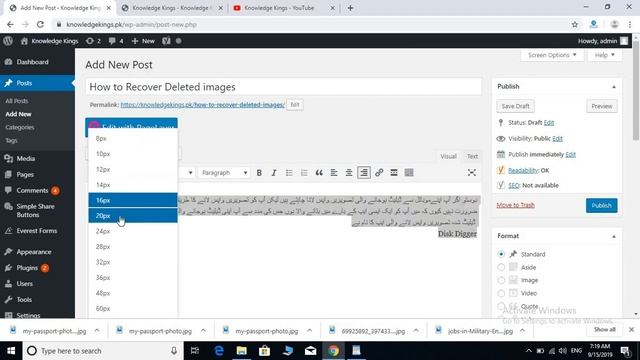Switch to the Visual editor tab
Image resolution: width=640 pixels, height=360 pixels.
click(448, 156)
